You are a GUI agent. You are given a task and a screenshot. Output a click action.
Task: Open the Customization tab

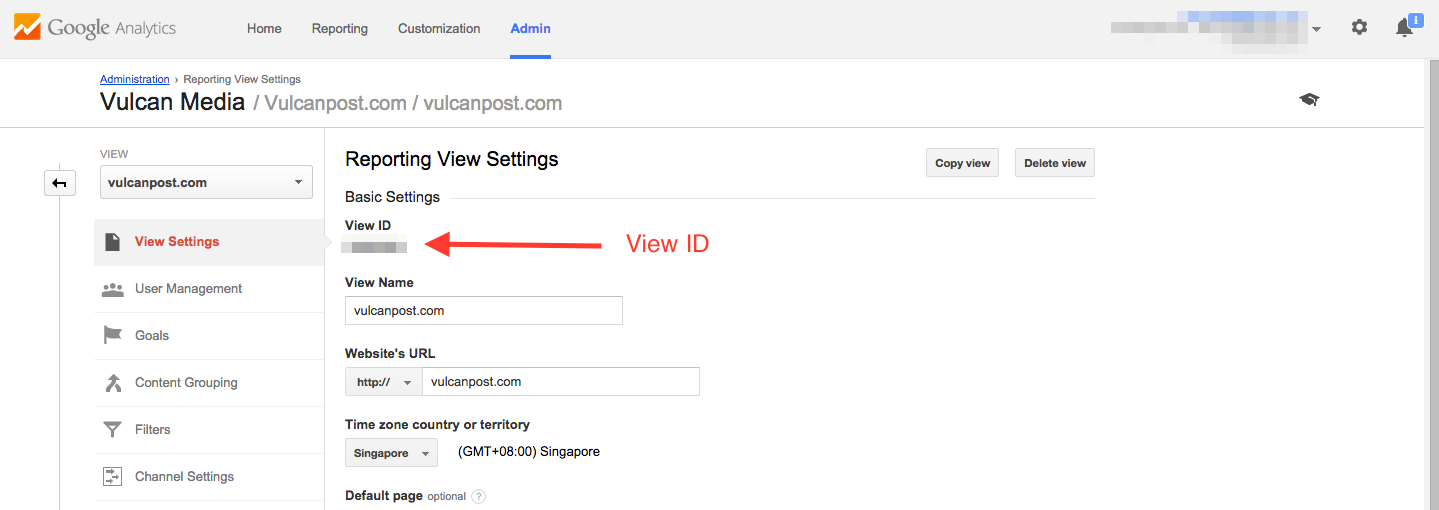[439, 28]
